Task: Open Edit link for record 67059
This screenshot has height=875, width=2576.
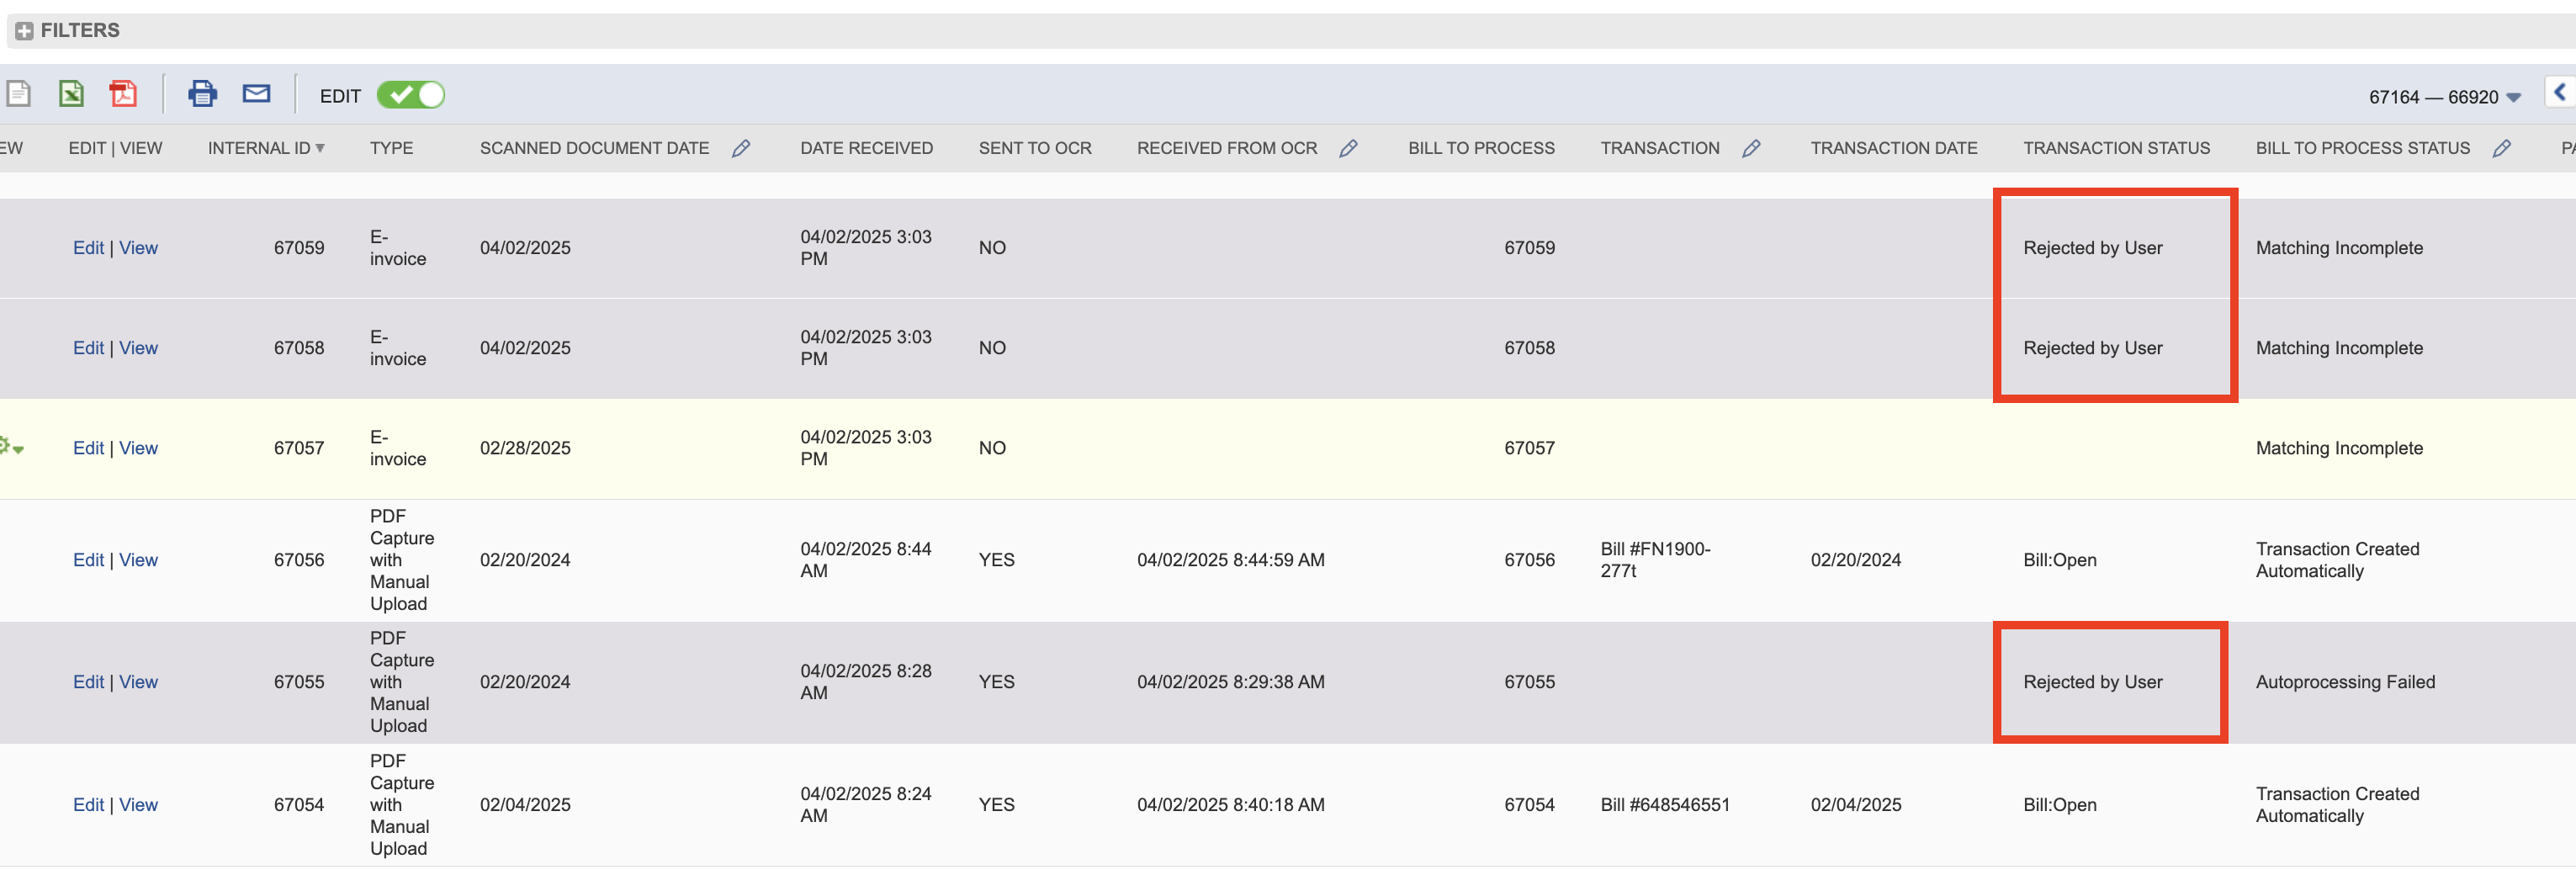Action: click(x=88, y=248)
